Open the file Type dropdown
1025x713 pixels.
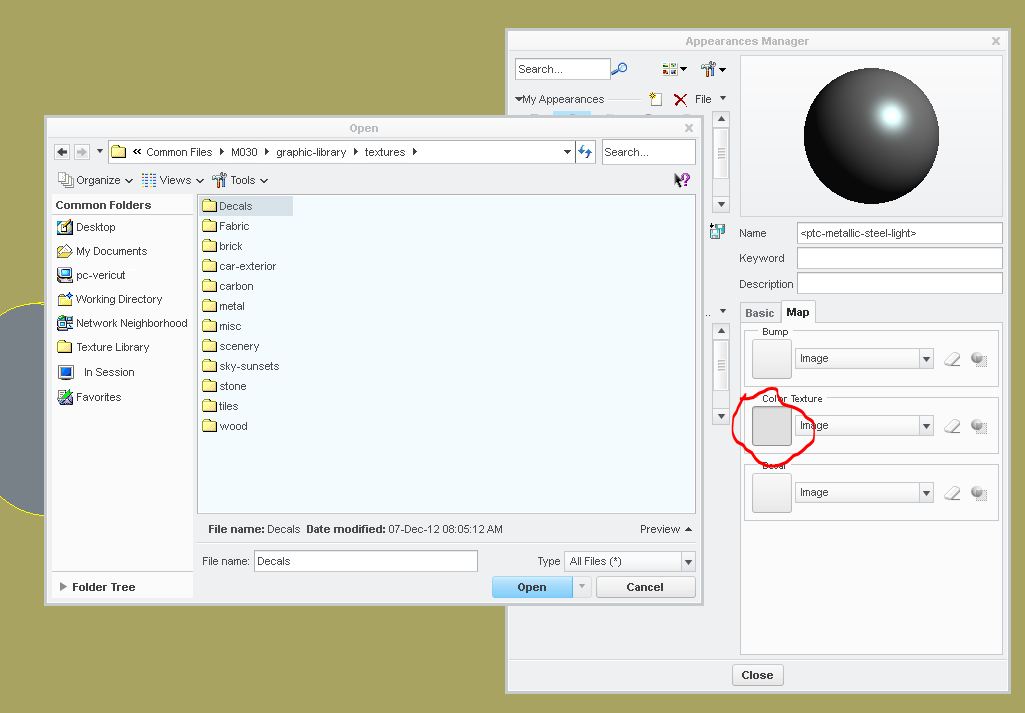click(x=630, y=561)
